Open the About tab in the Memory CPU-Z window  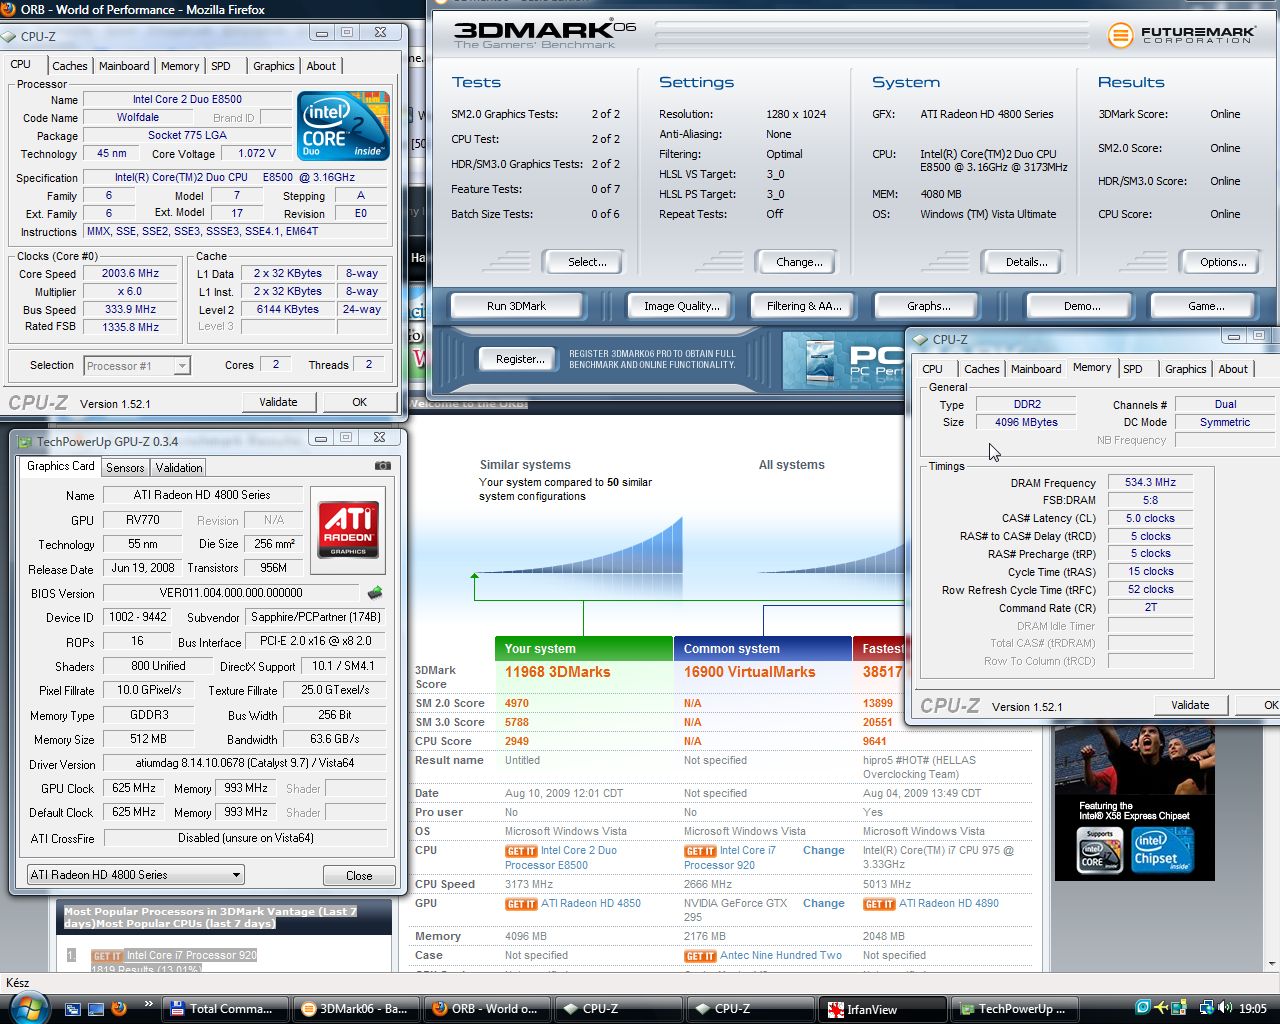coord(1233,369)
